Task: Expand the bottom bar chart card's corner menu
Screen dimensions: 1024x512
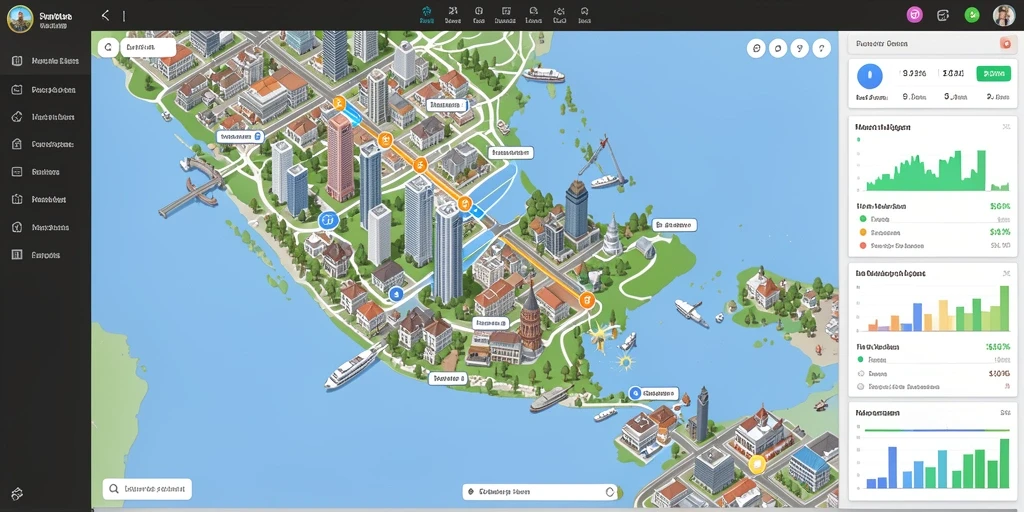Action: (1004, 413)
